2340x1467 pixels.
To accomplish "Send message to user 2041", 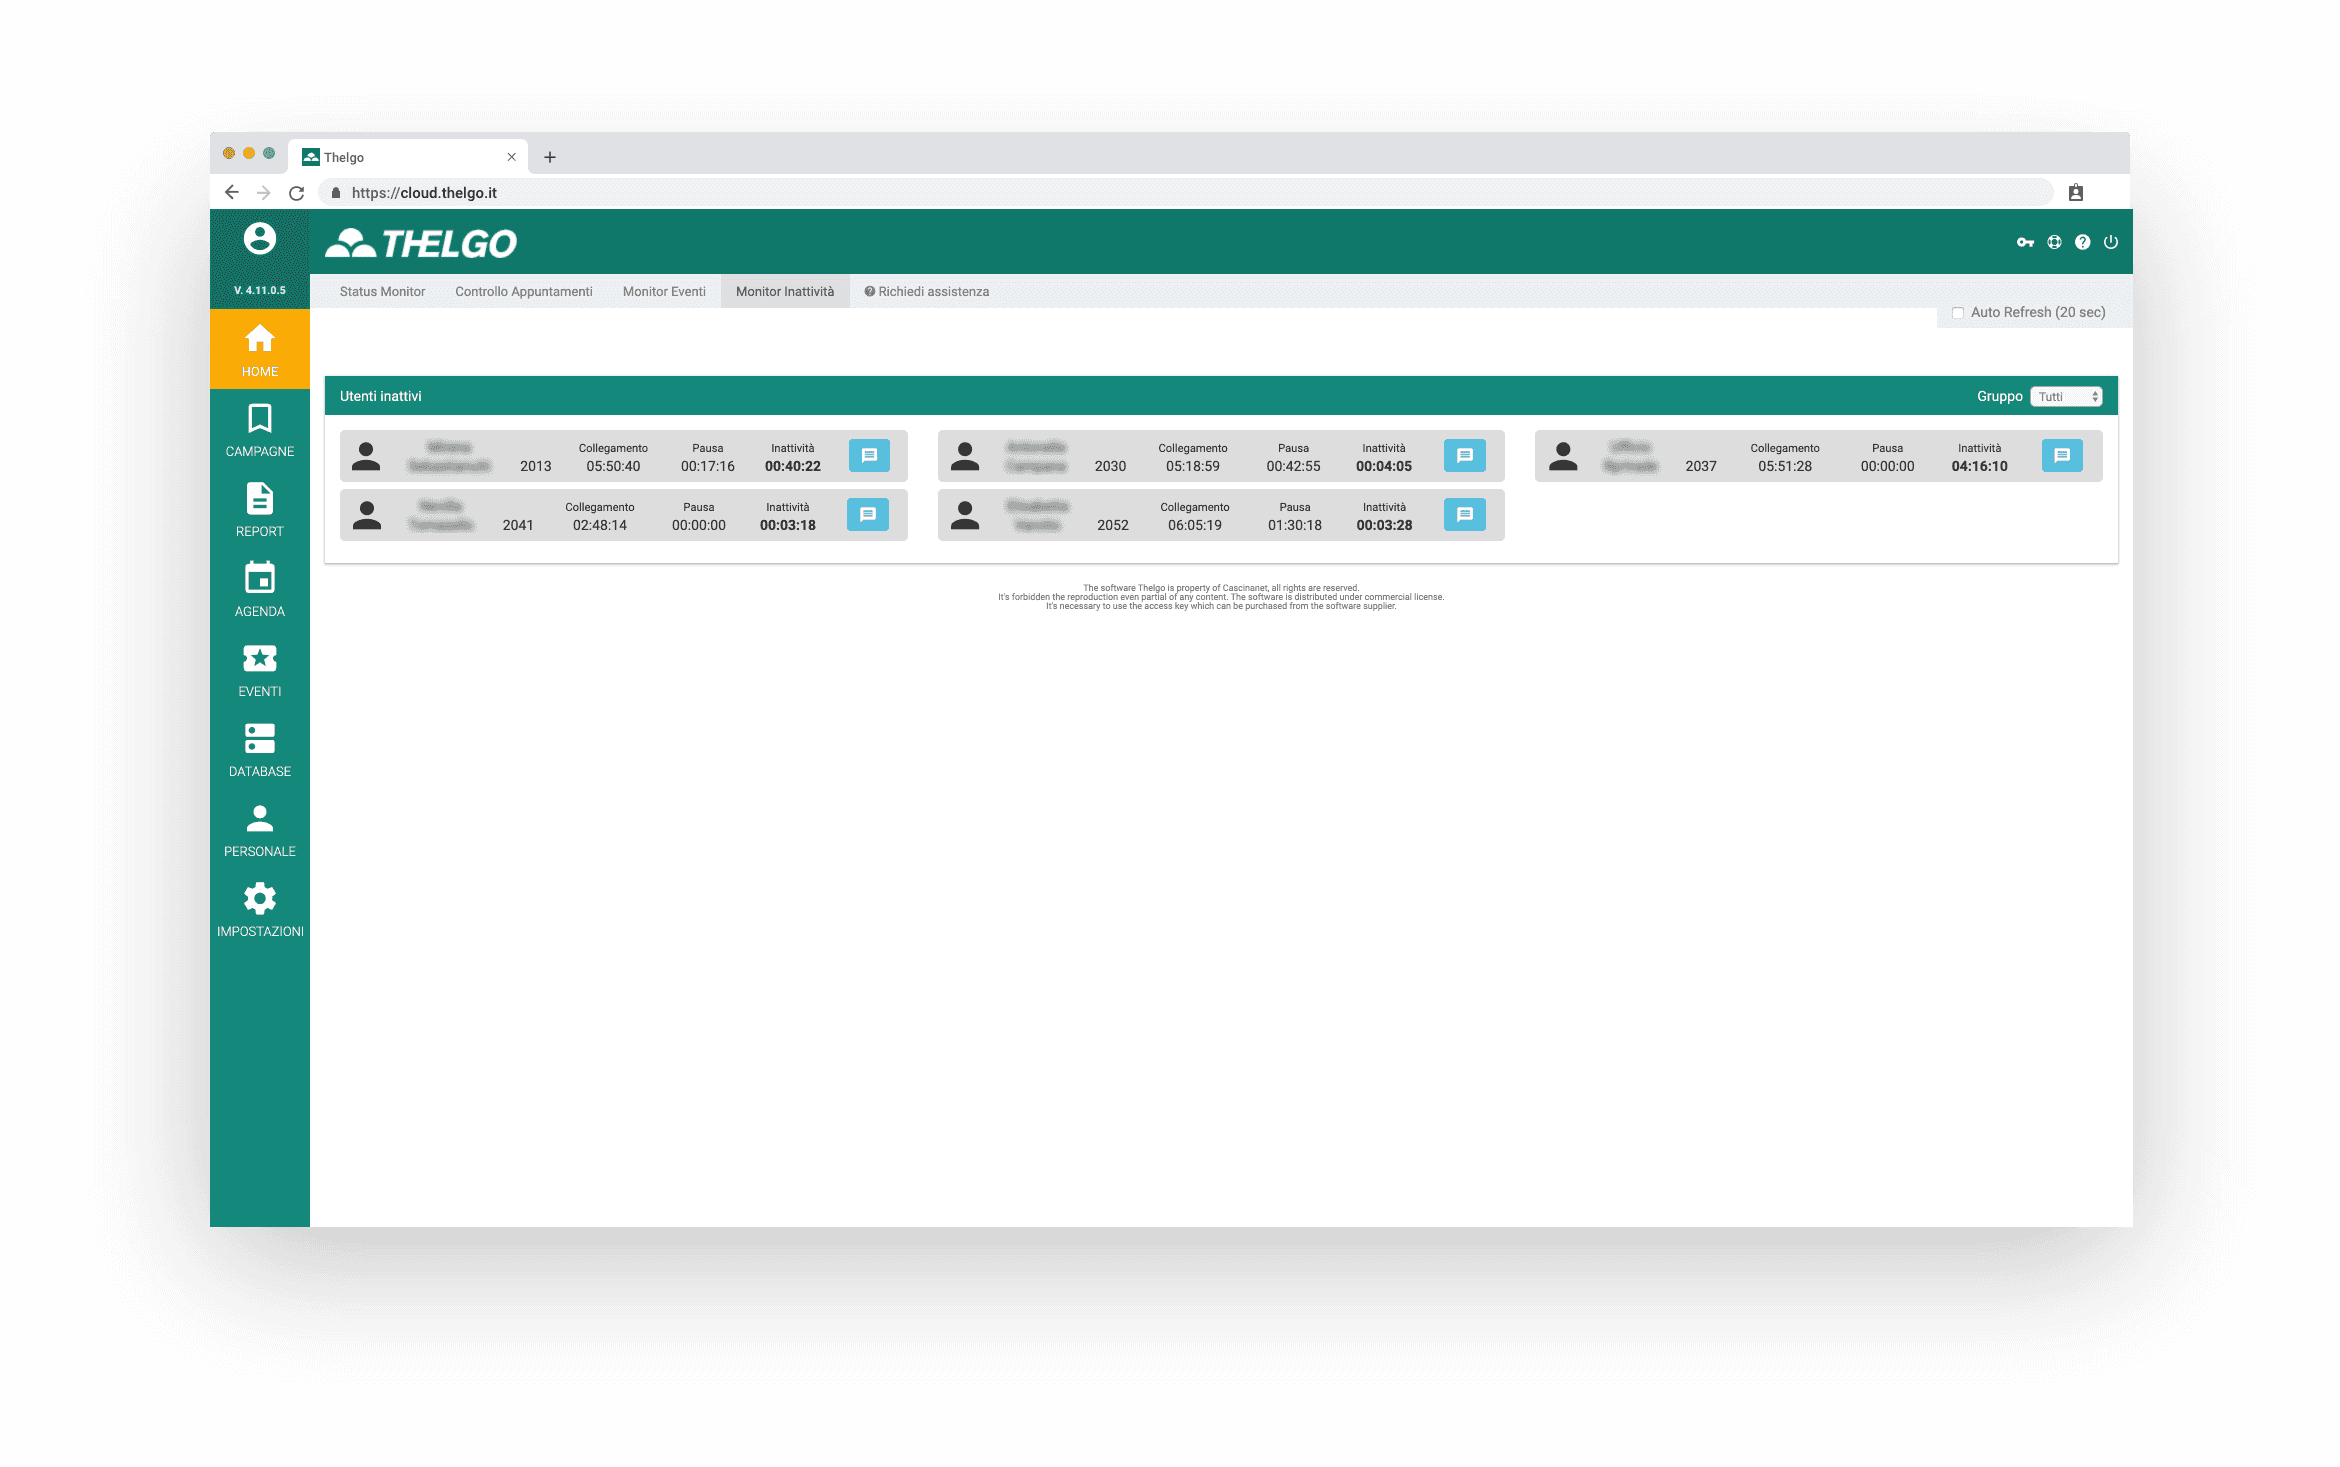I will coord(867,514).
